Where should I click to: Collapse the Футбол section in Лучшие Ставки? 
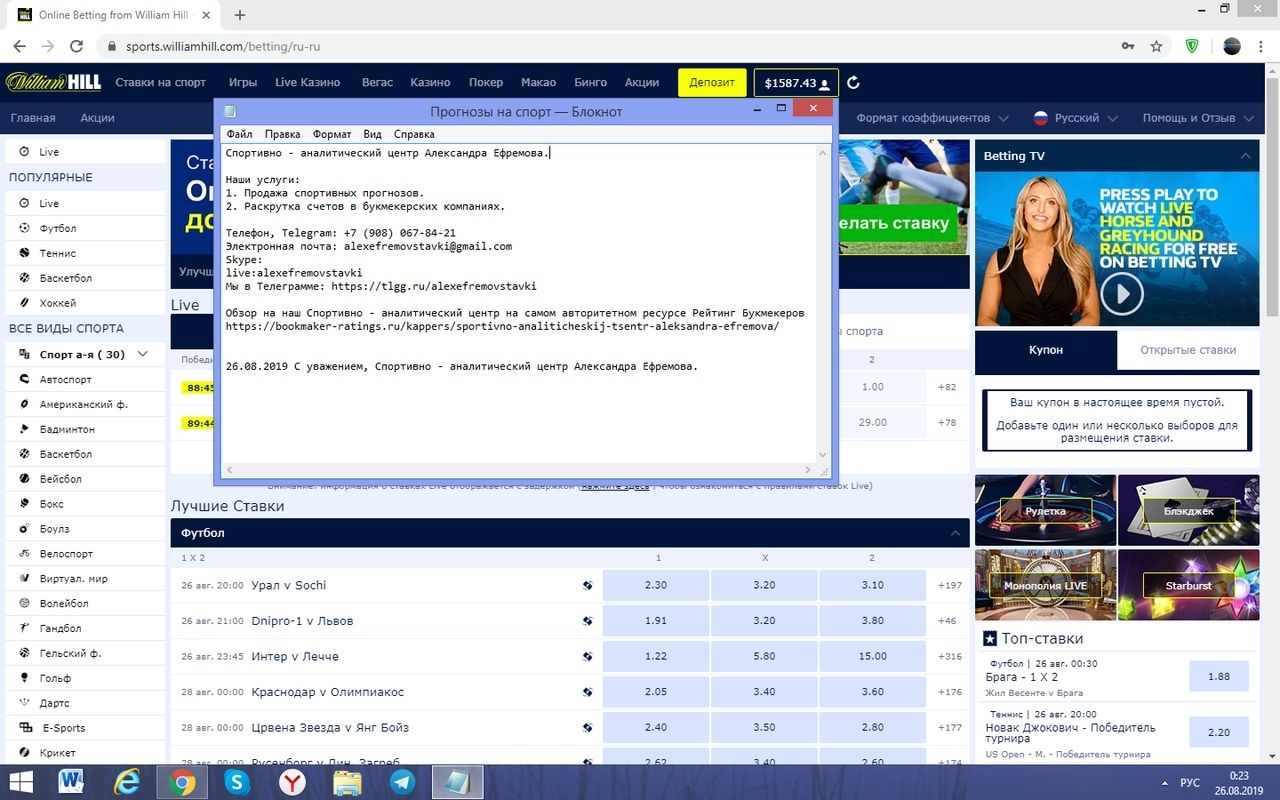coord(955,533)
